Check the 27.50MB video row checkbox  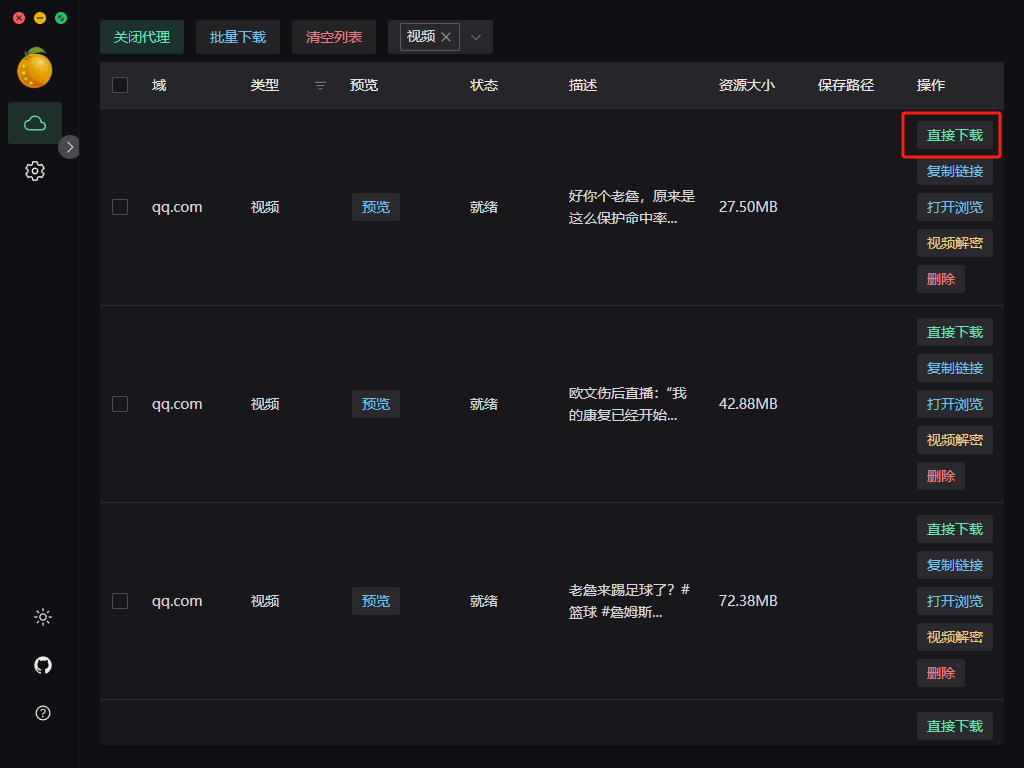tap(120, 207)
